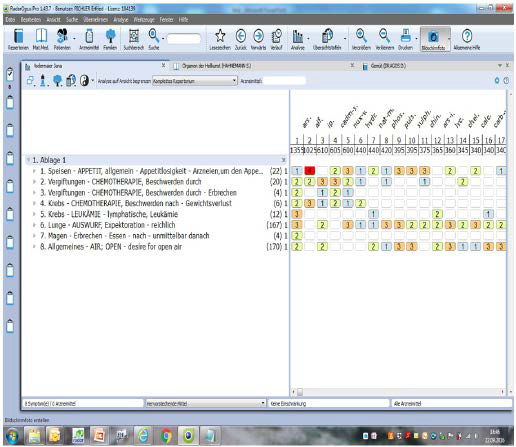
Task: Expand row '2. Vergiftungen - CHEMOTHERAPIE, Beschwerden durch'
Action: [x=34, y=182]
